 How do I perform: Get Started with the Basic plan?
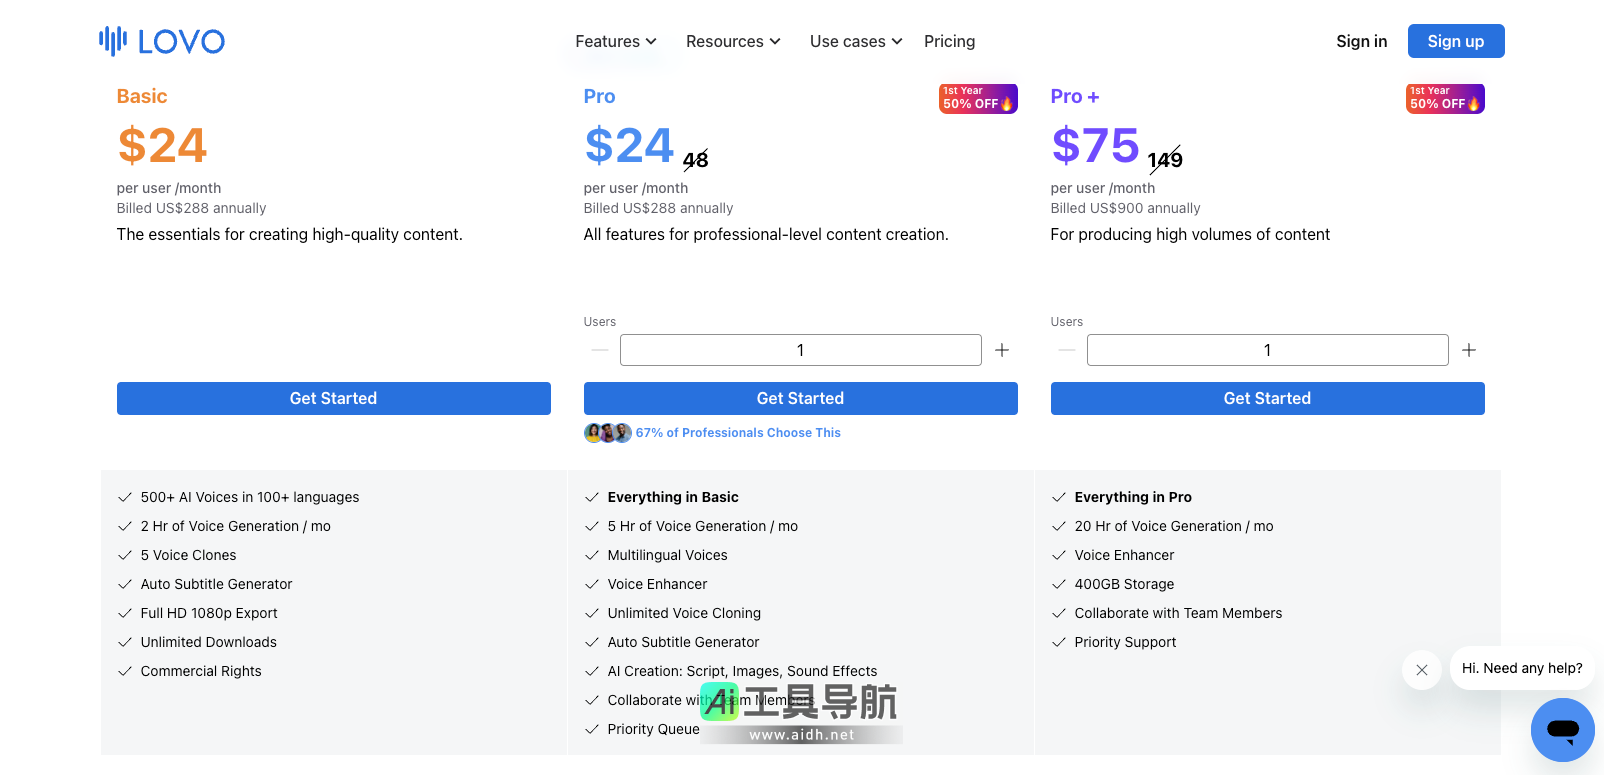[x=333, y=398]
